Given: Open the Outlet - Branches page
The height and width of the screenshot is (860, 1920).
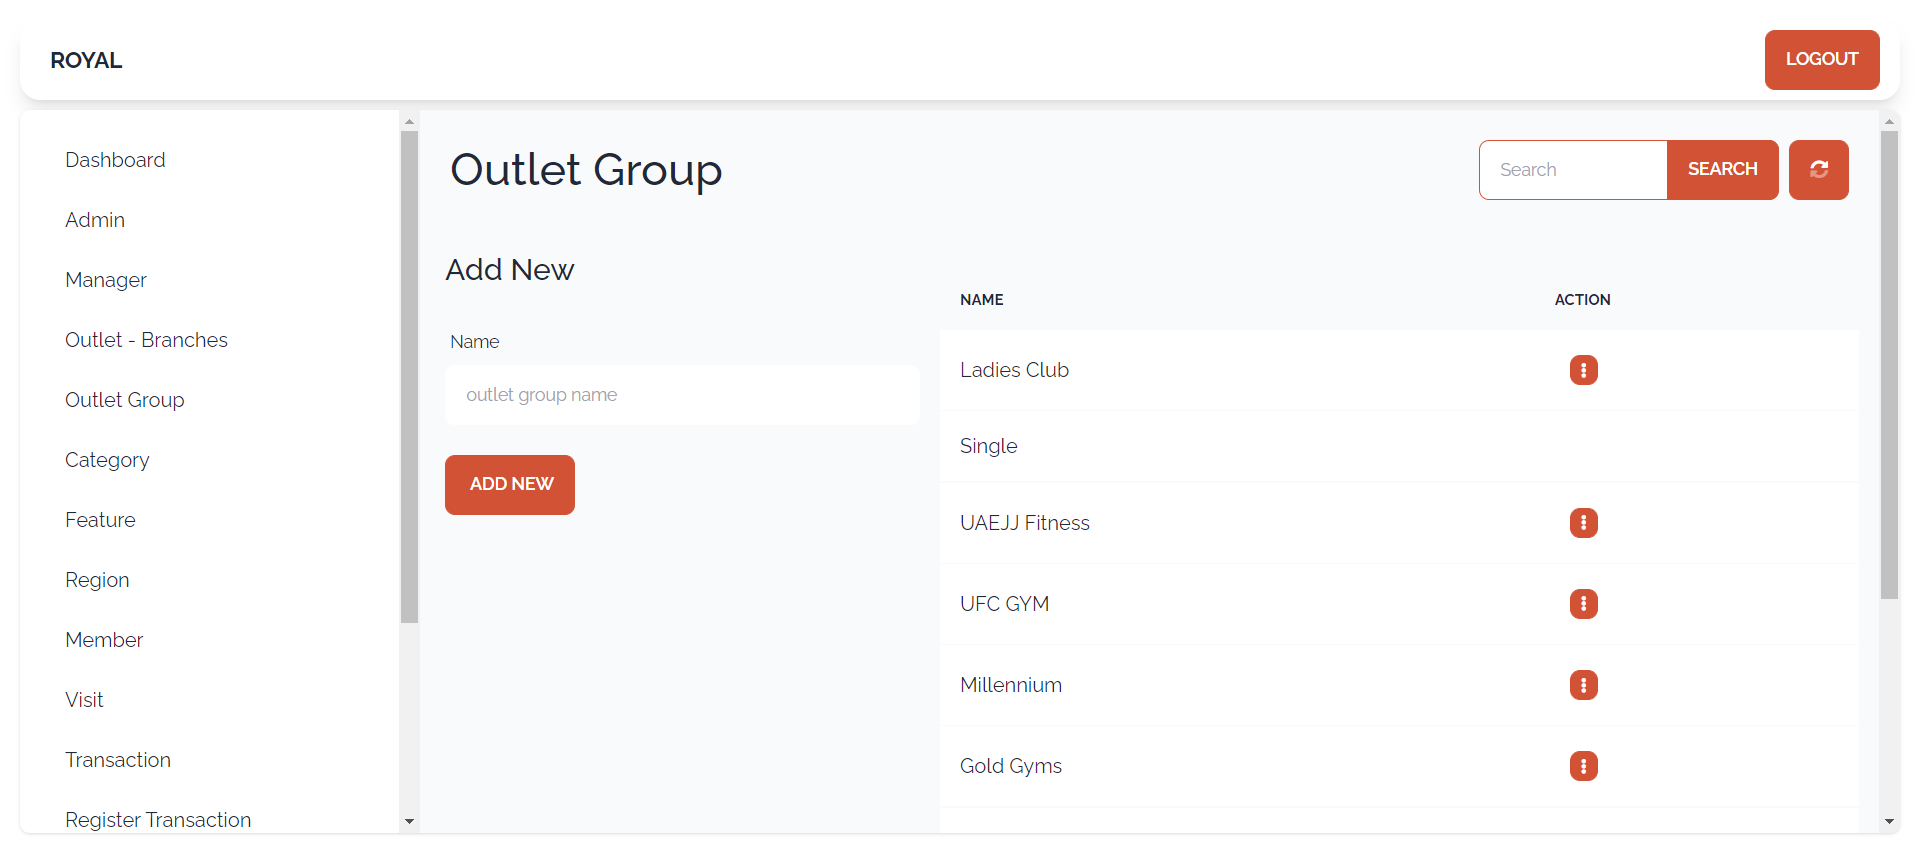Looking at the screenshot, I should coord(146,340).
